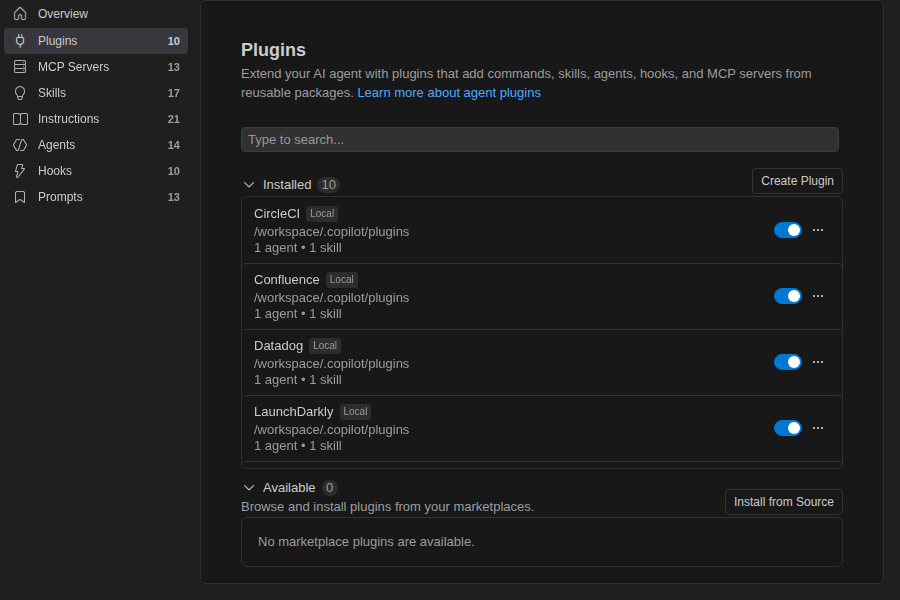Image resolution: width=900 pixels, height=600 pixels.
Task: Click the Available count badge 0
Action: tap(329, 487)
